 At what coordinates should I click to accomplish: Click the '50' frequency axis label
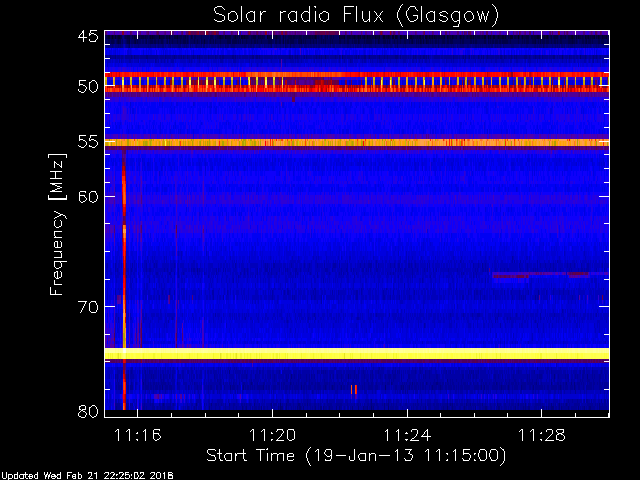tap(88, 87)
